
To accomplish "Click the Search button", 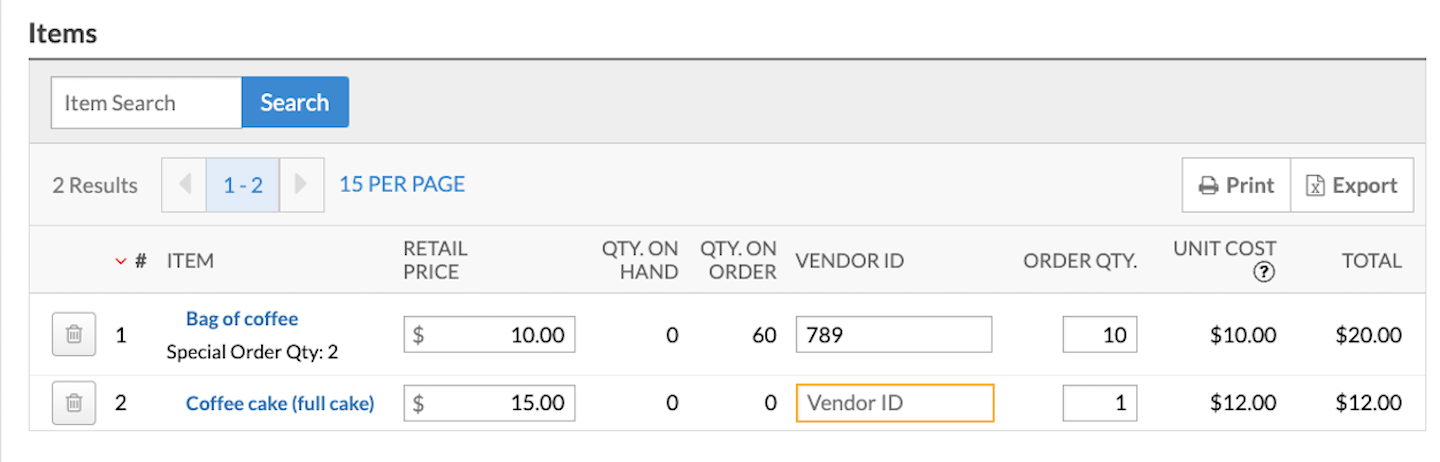I will pos(295,103).
